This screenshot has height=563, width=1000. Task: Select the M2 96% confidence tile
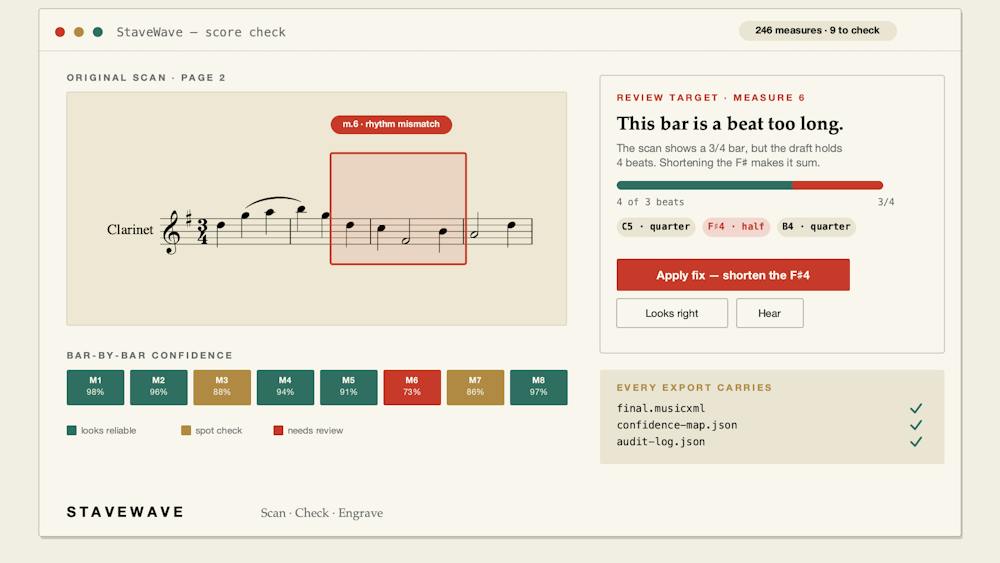point(158,387)
